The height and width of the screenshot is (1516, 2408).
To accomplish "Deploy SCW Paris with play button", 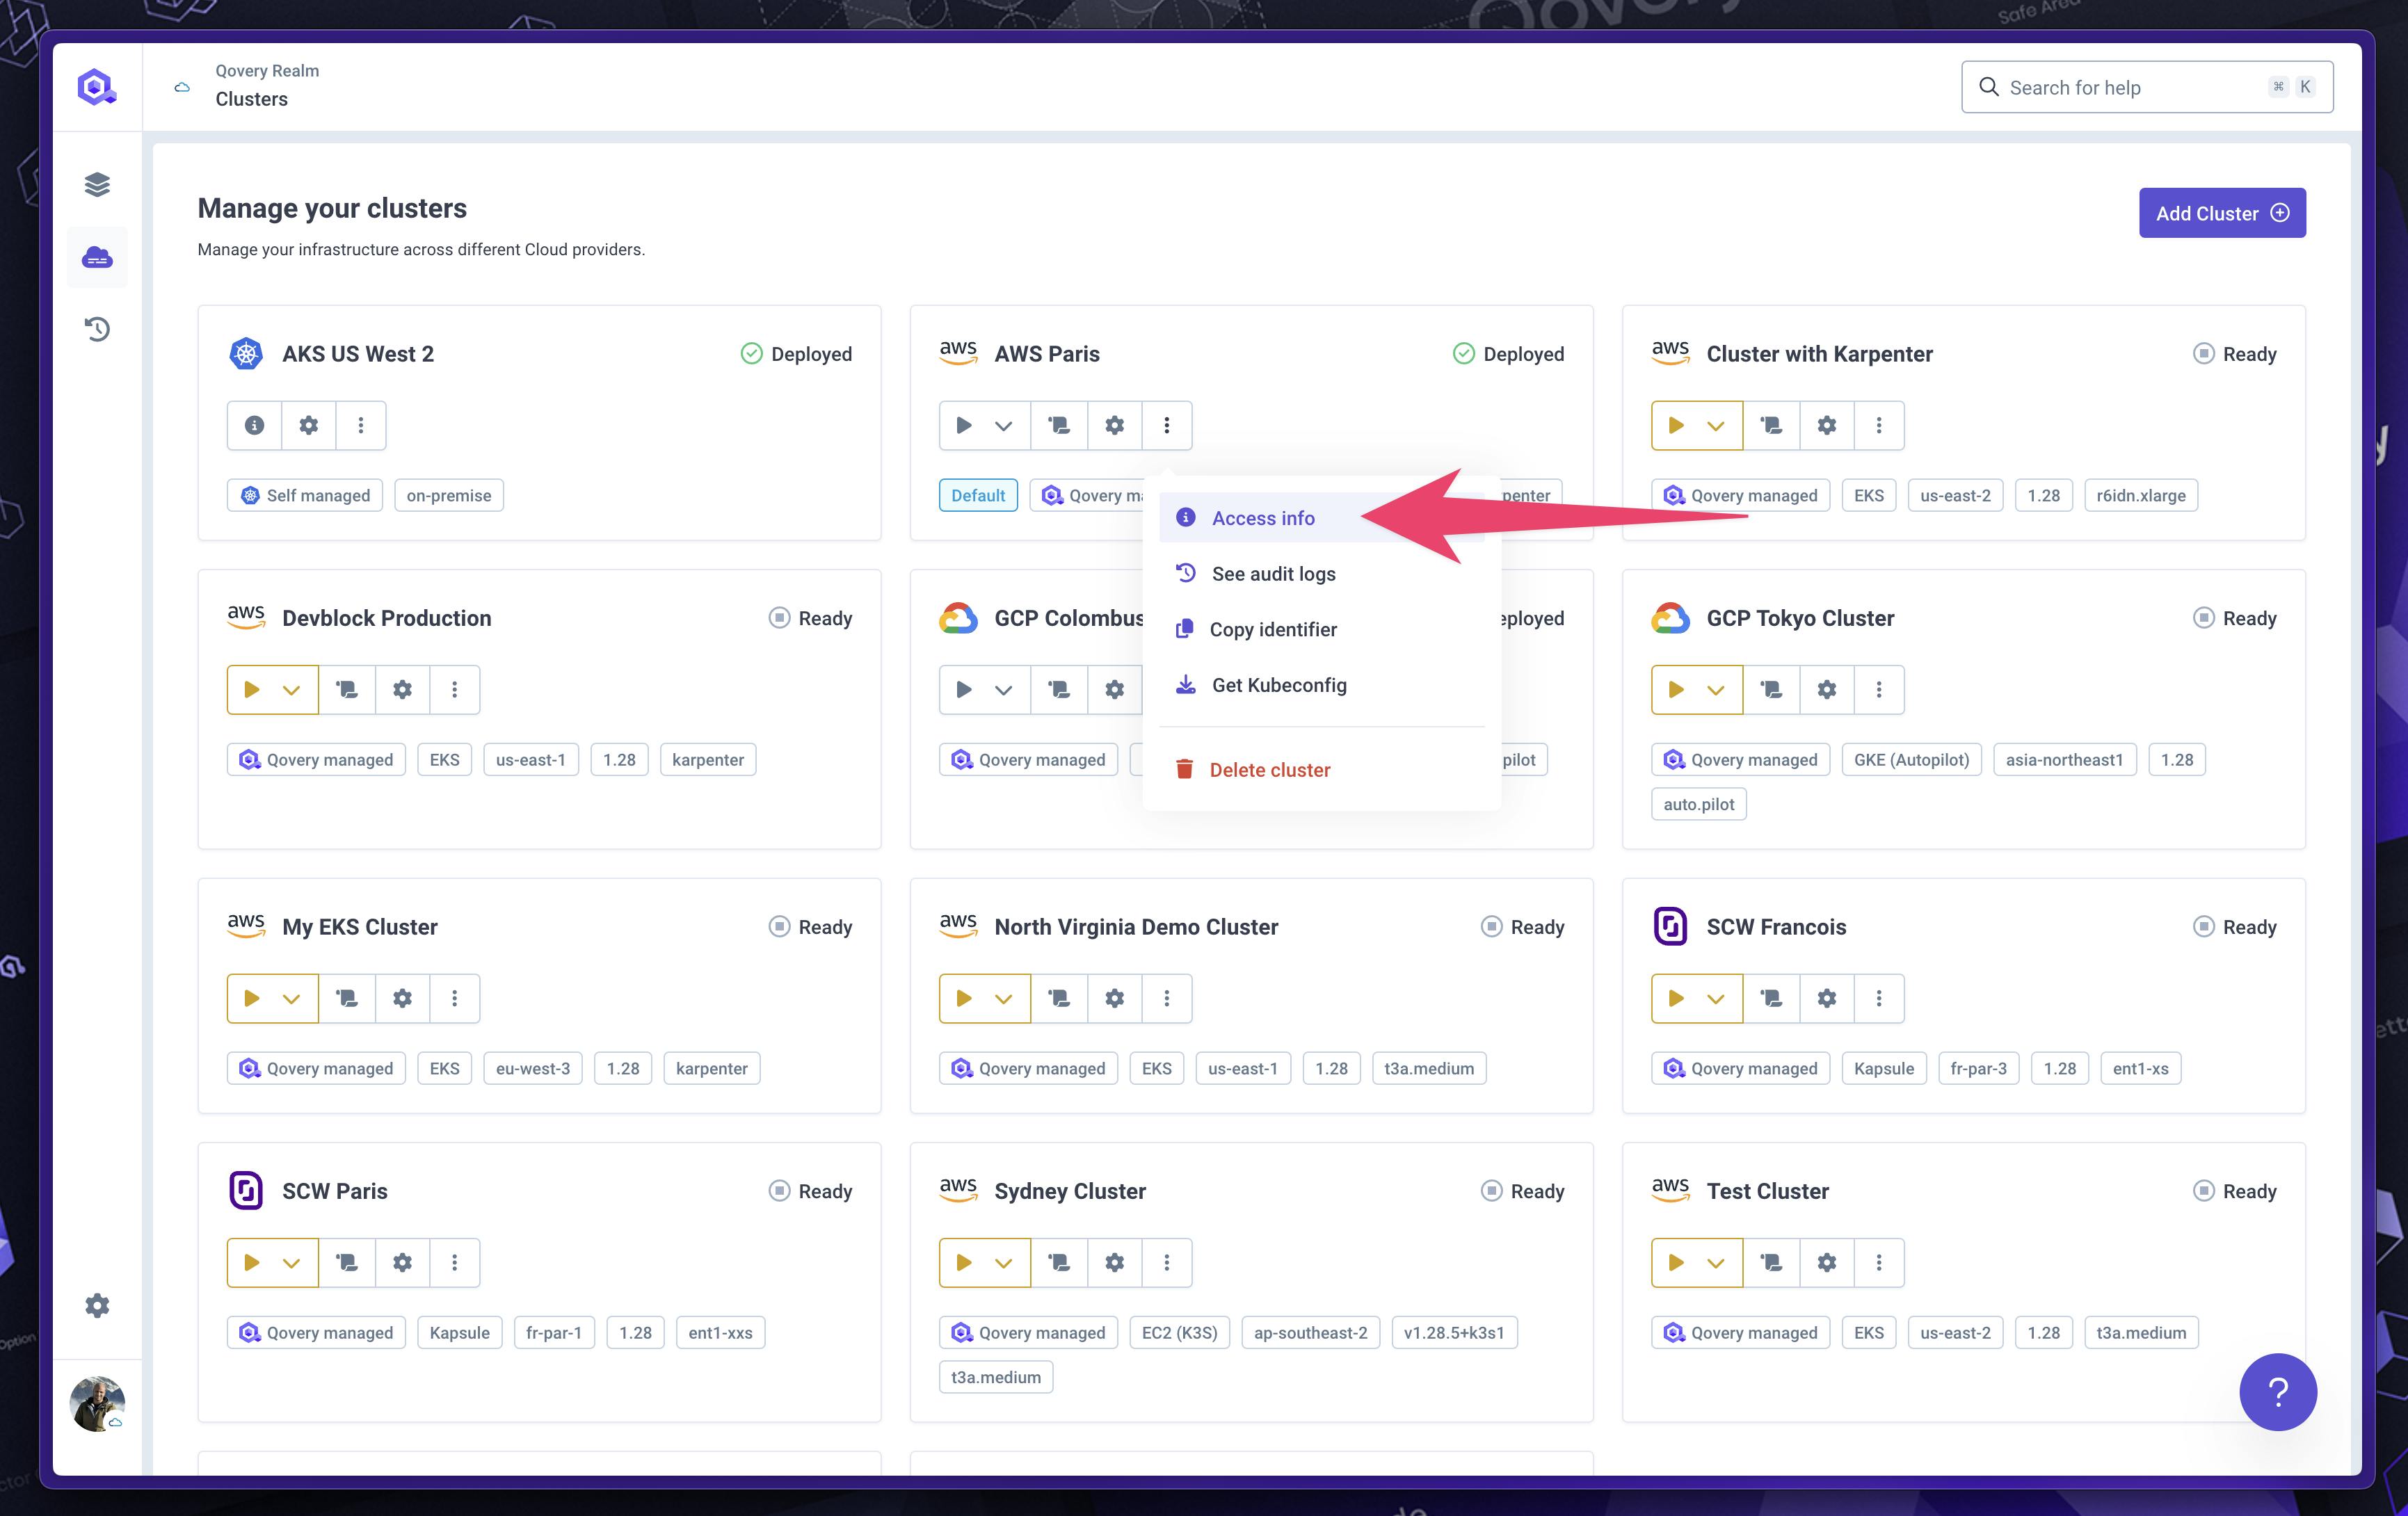I will 251,1262.
